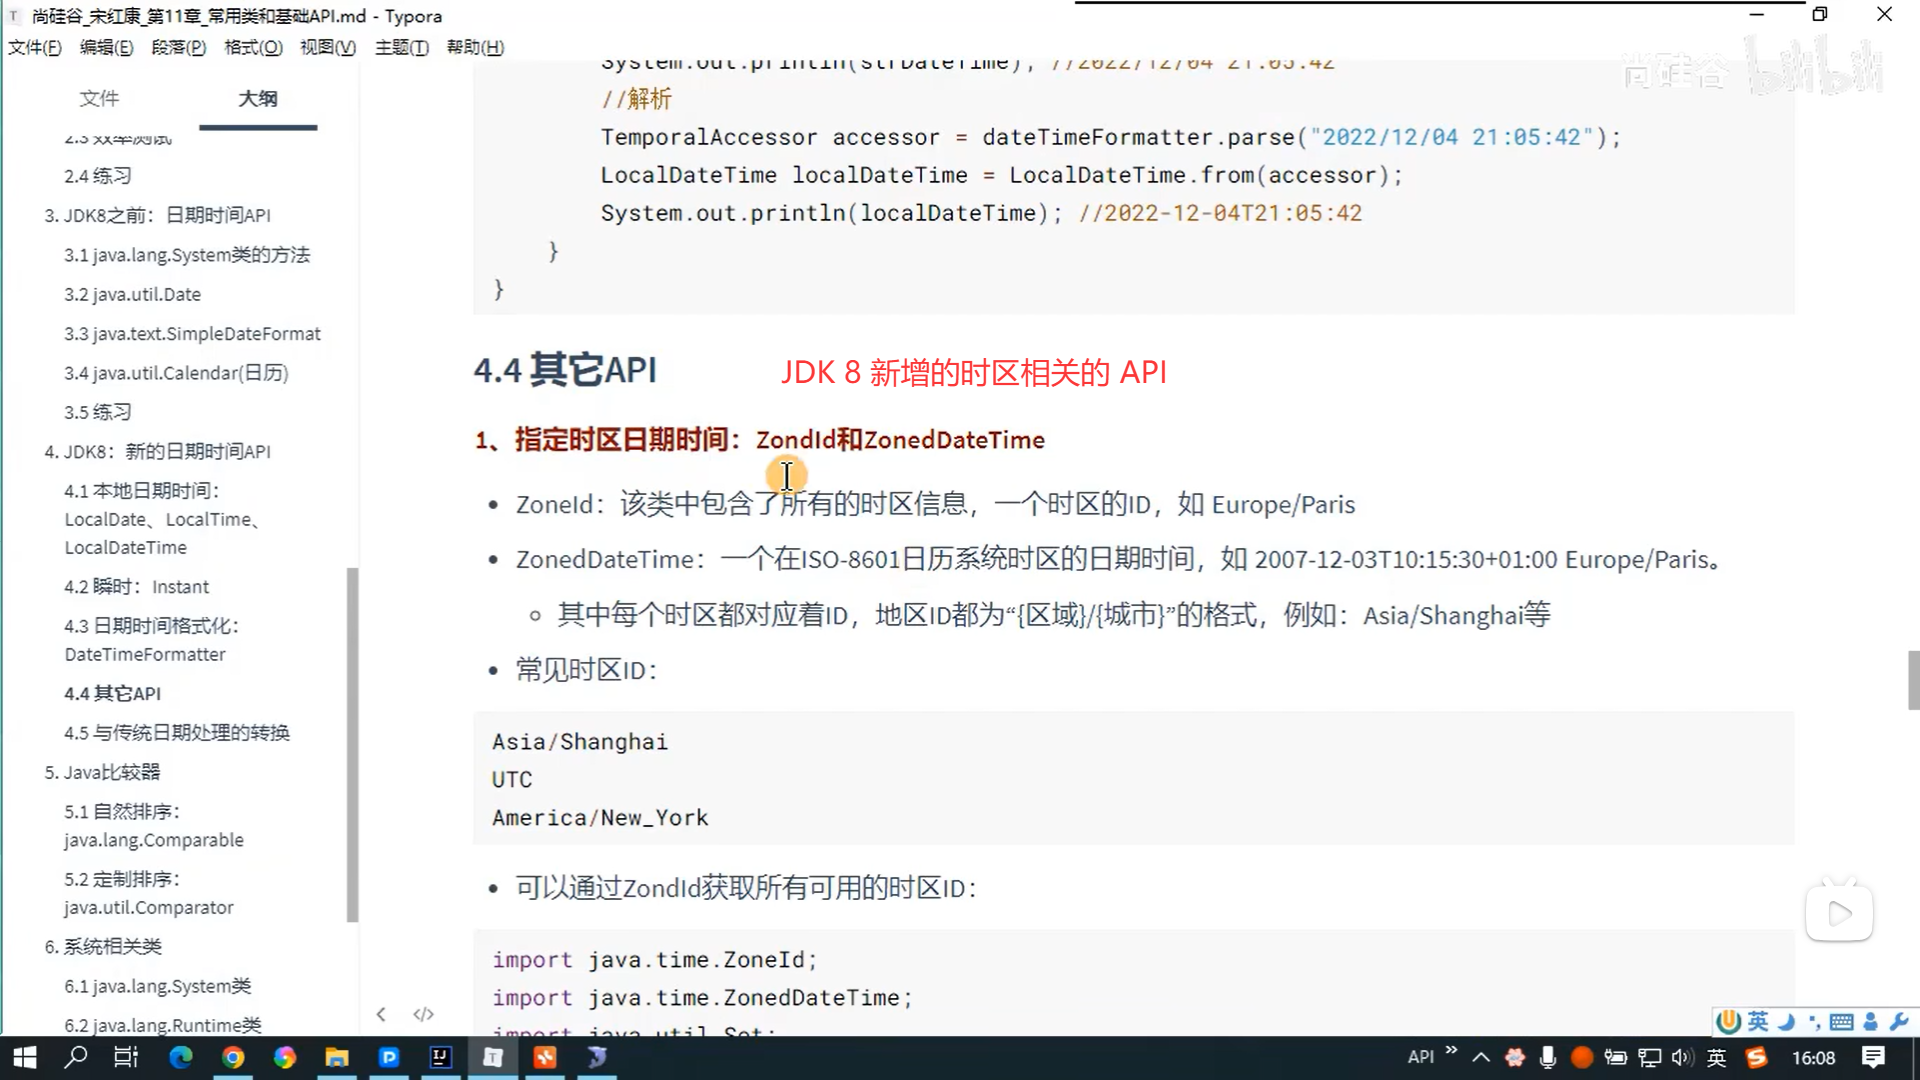The height and width of the screenshot is (1080, 1920).
Task: Switch to the 文件 sidebar tab
Action: [x=99, y=98]
